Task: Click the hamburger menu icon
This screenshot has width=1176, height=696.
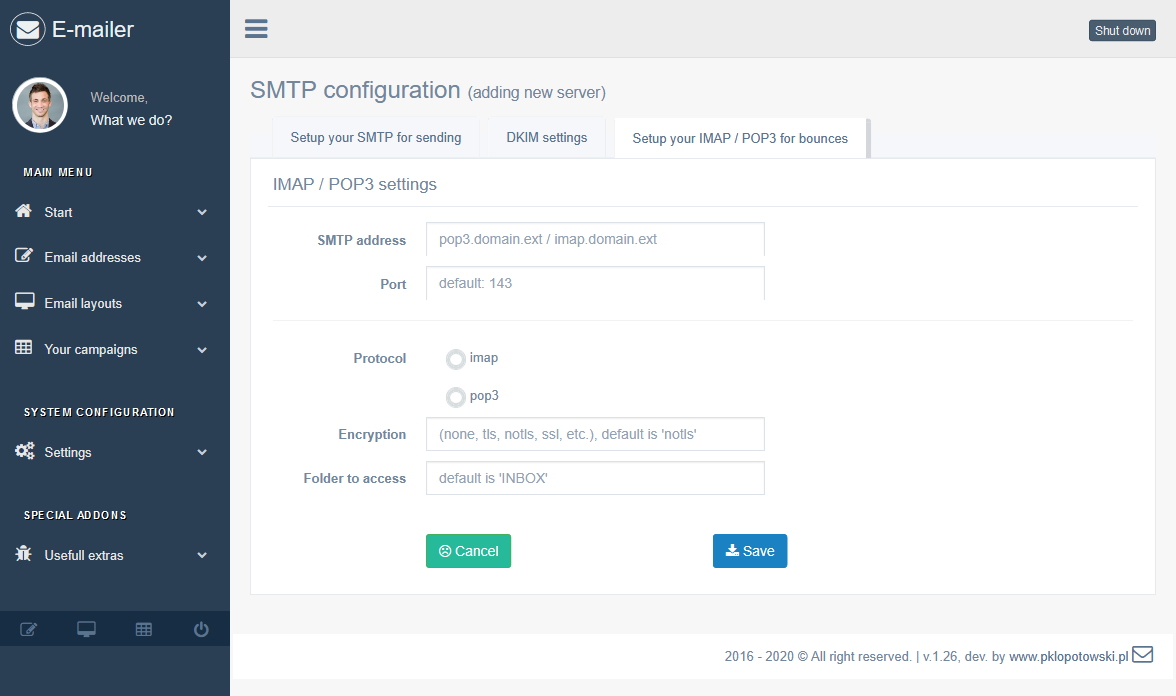Action: [256, 28]
